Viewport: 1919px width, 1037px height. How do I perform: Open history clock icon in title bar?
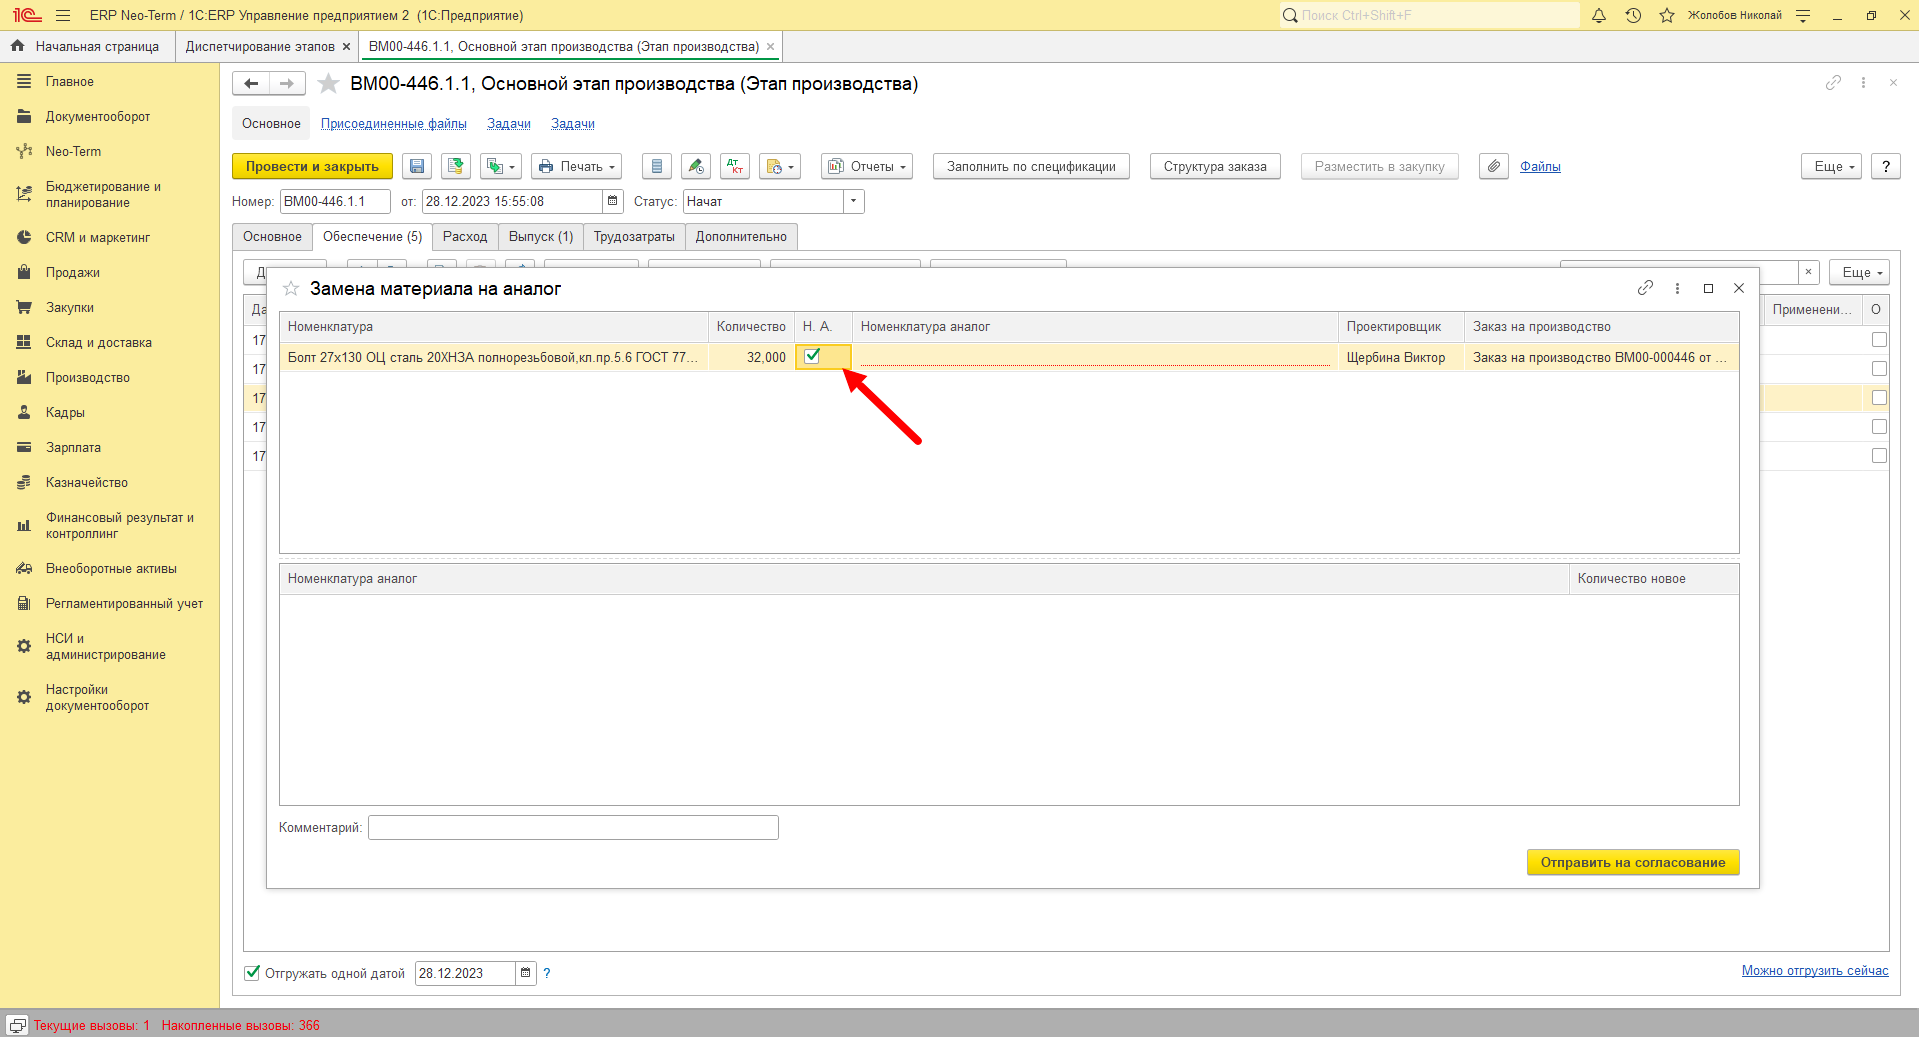[1633, 15]
